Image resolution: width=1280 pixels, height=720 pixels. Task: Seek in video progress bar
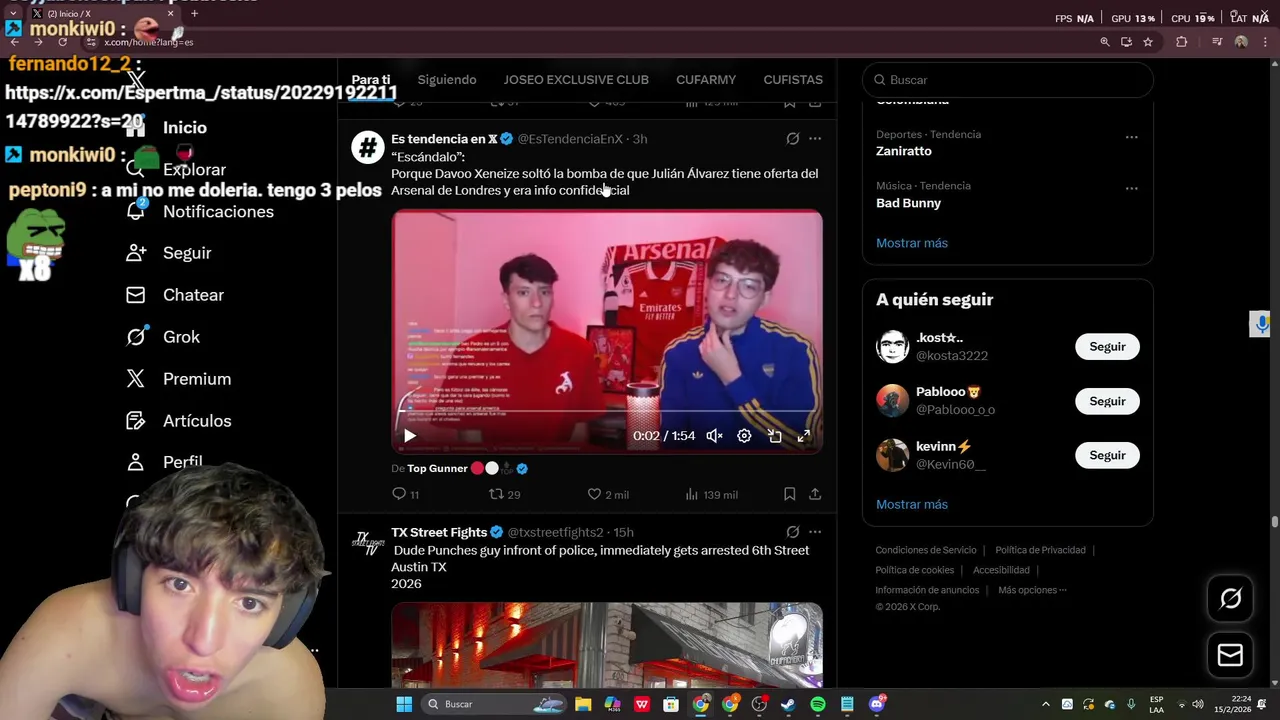point(607,411)
